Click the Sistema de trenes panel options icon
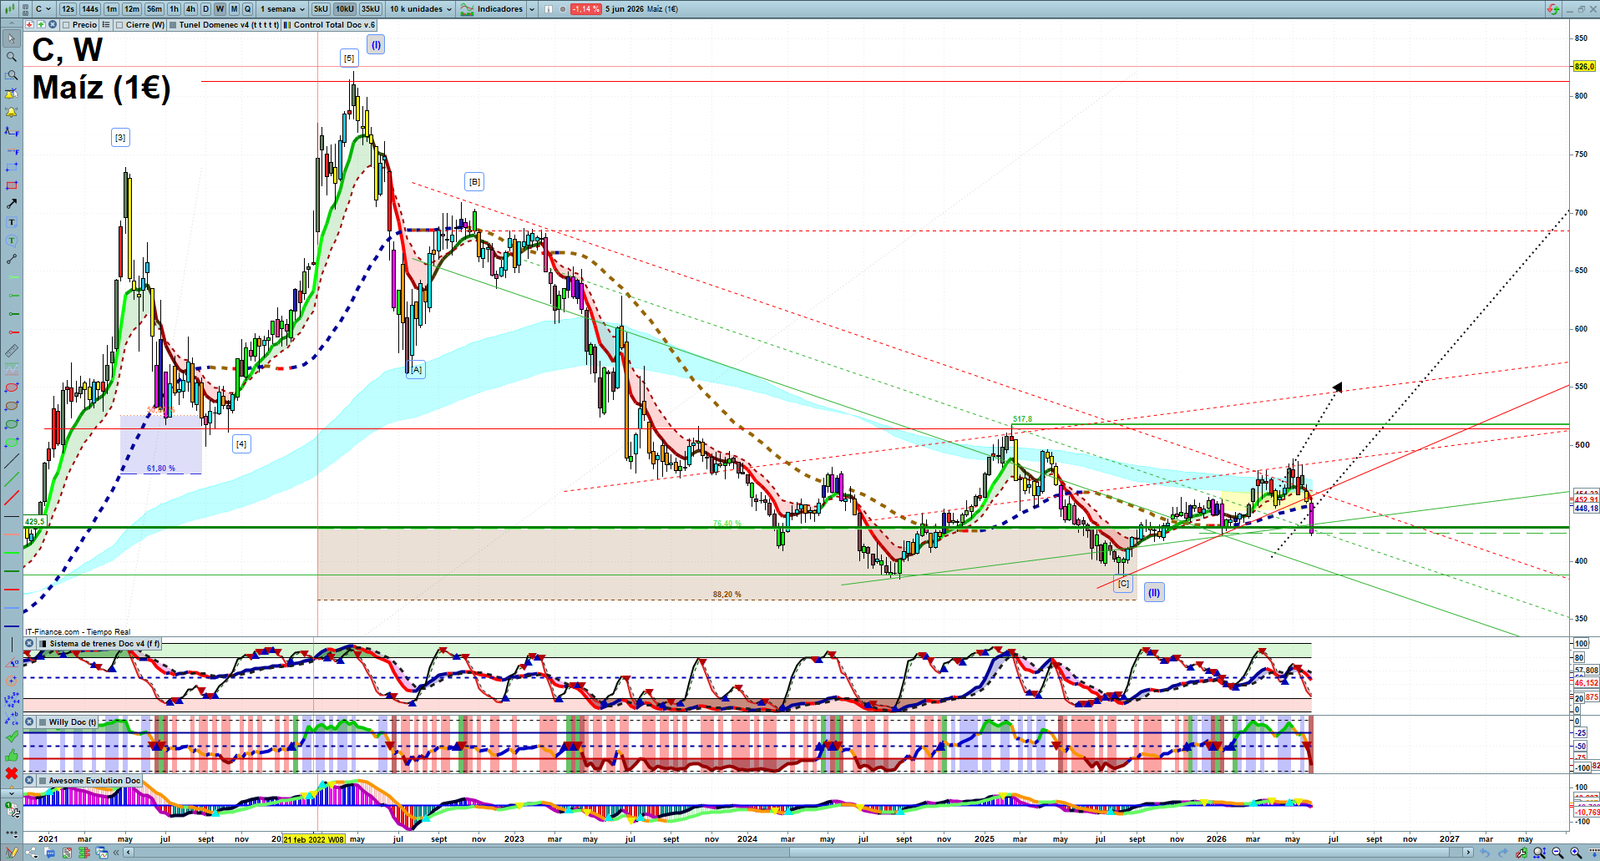The height and width of the screenshot is (861, 1600). 30,643
